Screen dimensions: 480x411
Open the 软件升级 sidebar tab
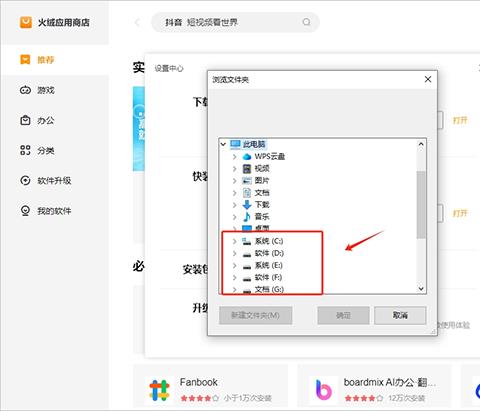pyautogui.click(x=55, y=181)
